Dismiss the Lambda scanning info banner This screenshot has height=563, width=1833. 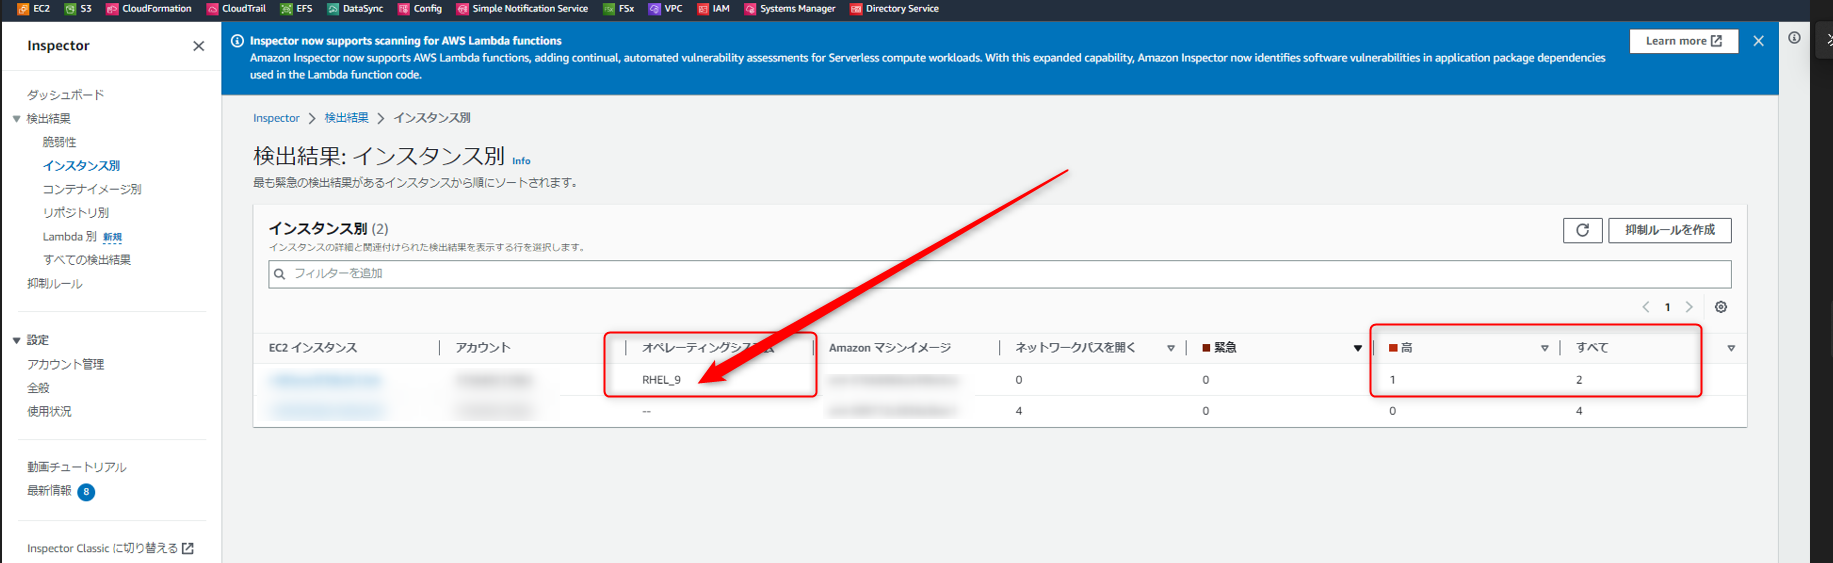click(x=1758, y=41)
